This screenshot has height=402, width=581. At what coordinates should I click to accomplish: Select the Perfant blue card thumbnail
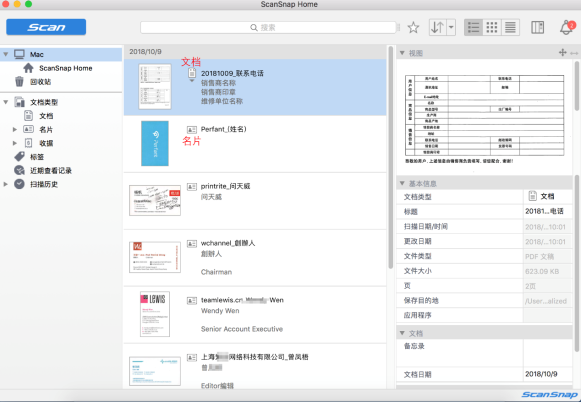[x=155, y=143]
